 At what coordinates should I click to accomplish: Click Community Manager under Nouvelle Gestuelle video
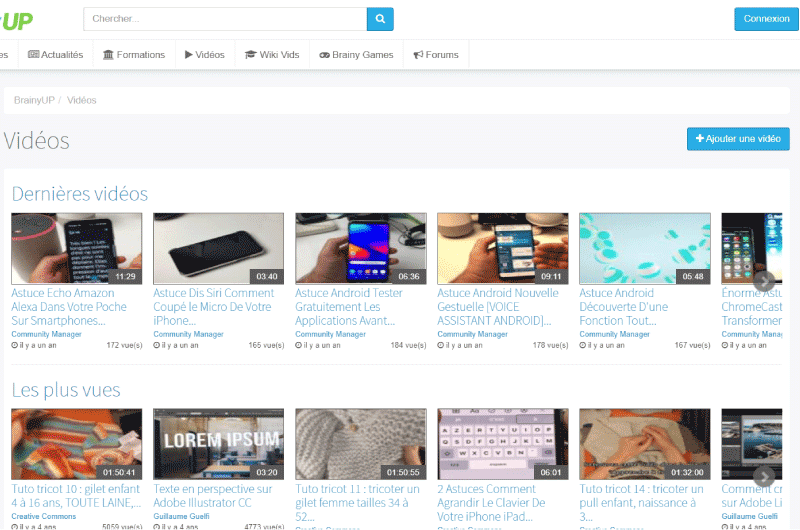(472, 334)
